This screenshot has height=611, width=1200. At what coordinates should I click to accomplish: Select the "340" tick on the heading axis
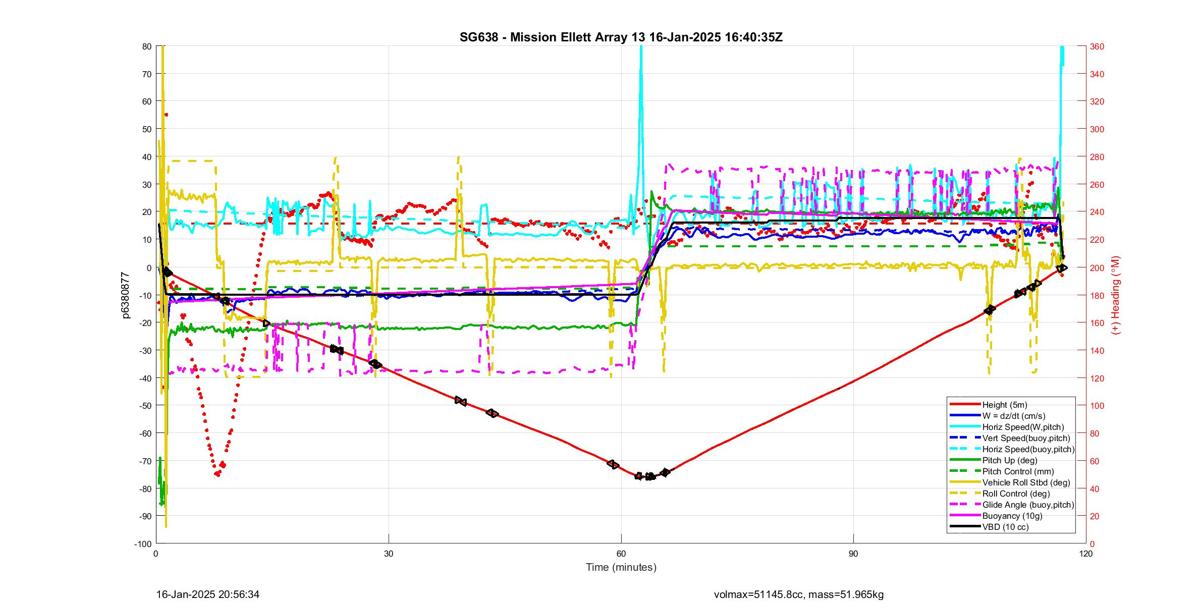1098,74
